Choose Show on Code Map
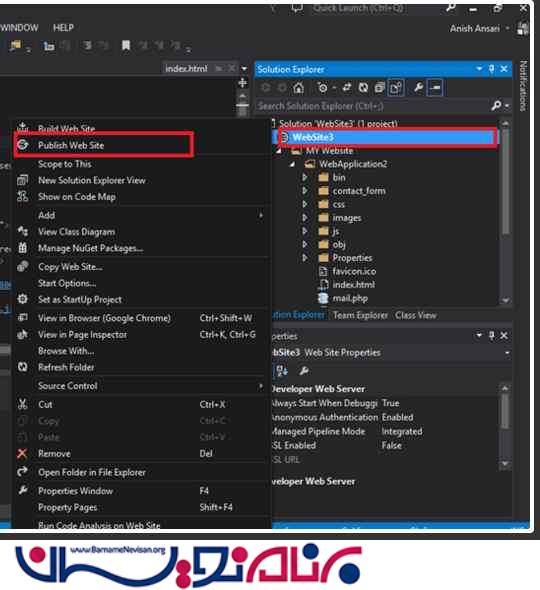 [77, 196]
